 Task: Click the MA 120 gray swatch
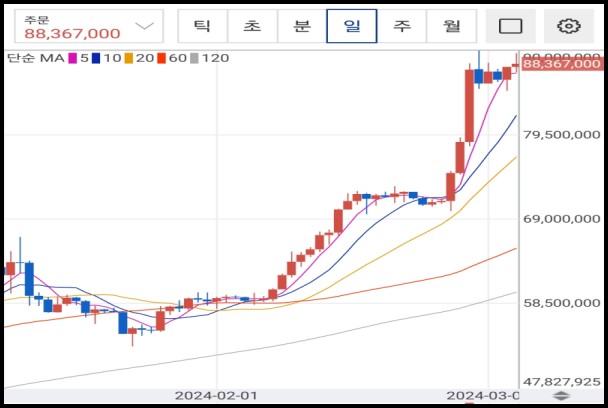[x=194, y=59]
